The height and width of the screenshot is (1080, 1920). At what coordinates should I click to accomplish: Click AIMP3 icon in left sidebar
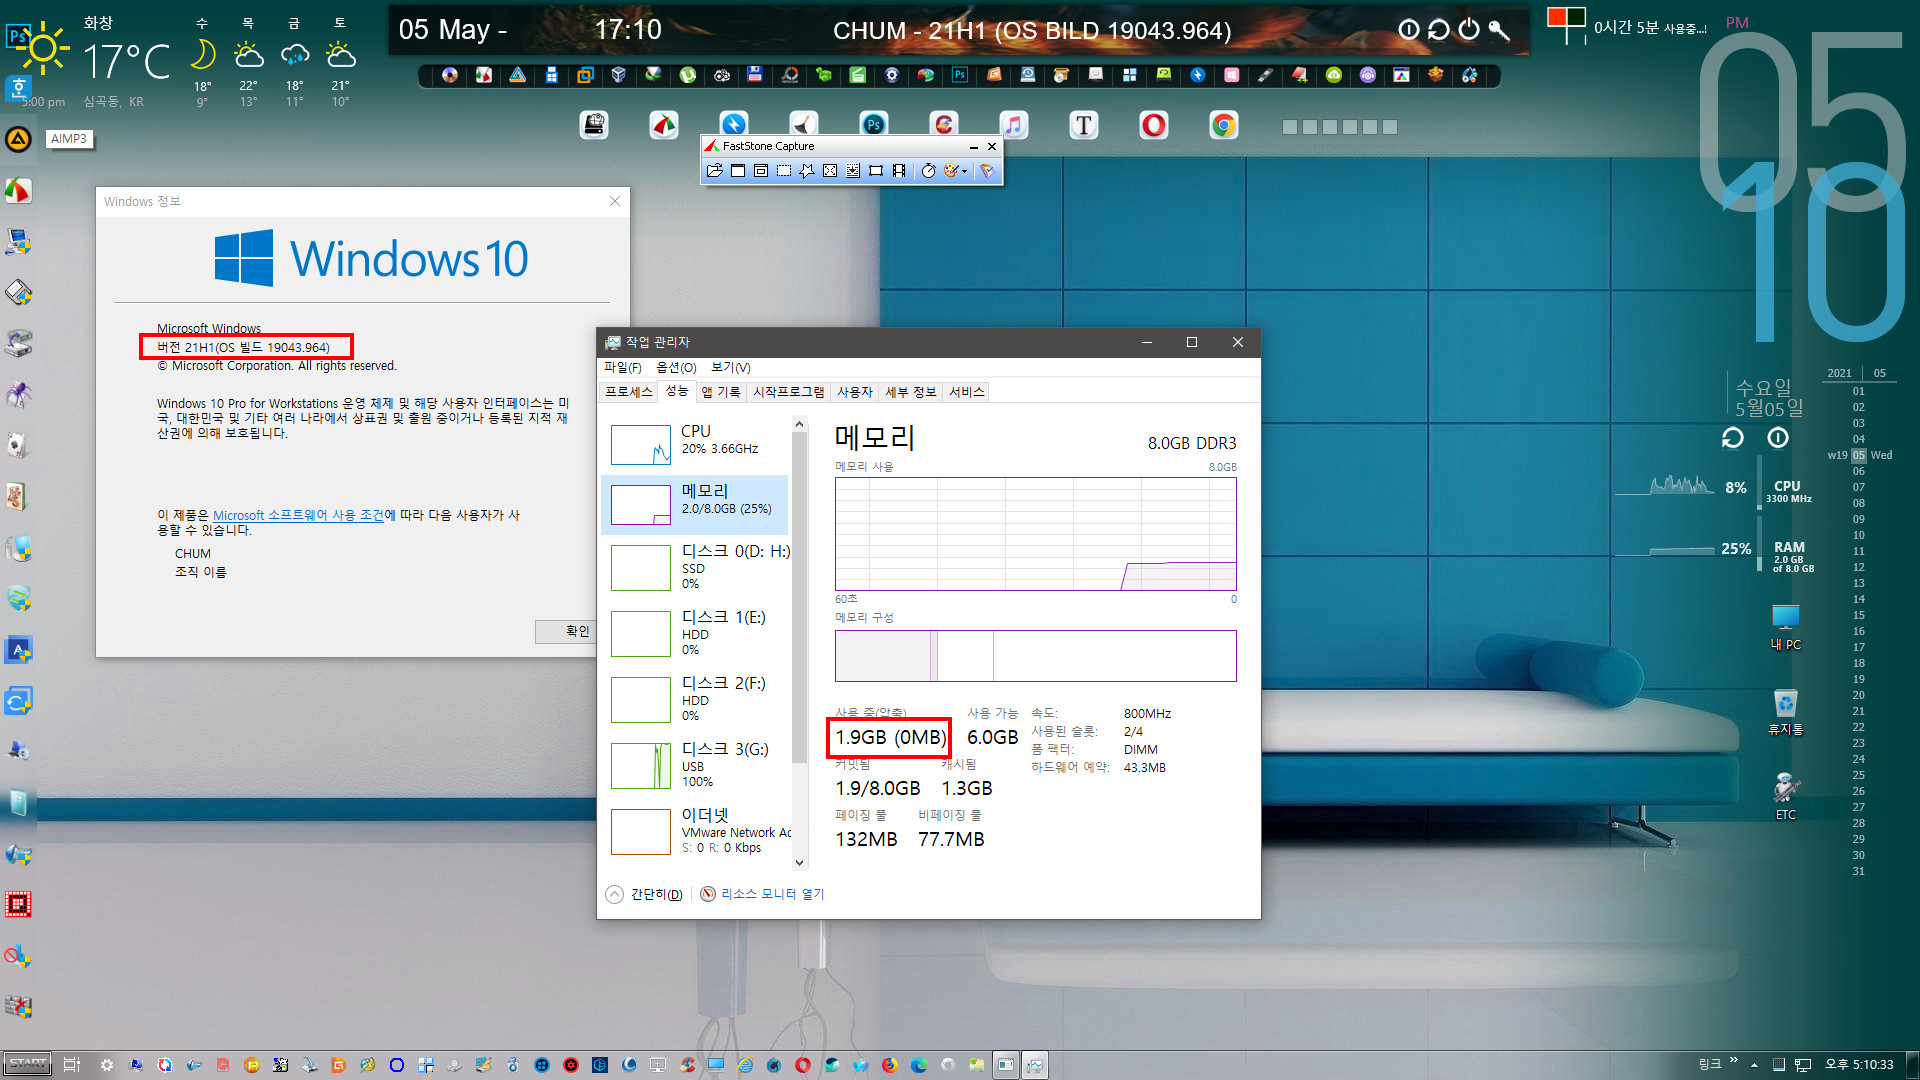pyautogui.click(x=18, y=139)
